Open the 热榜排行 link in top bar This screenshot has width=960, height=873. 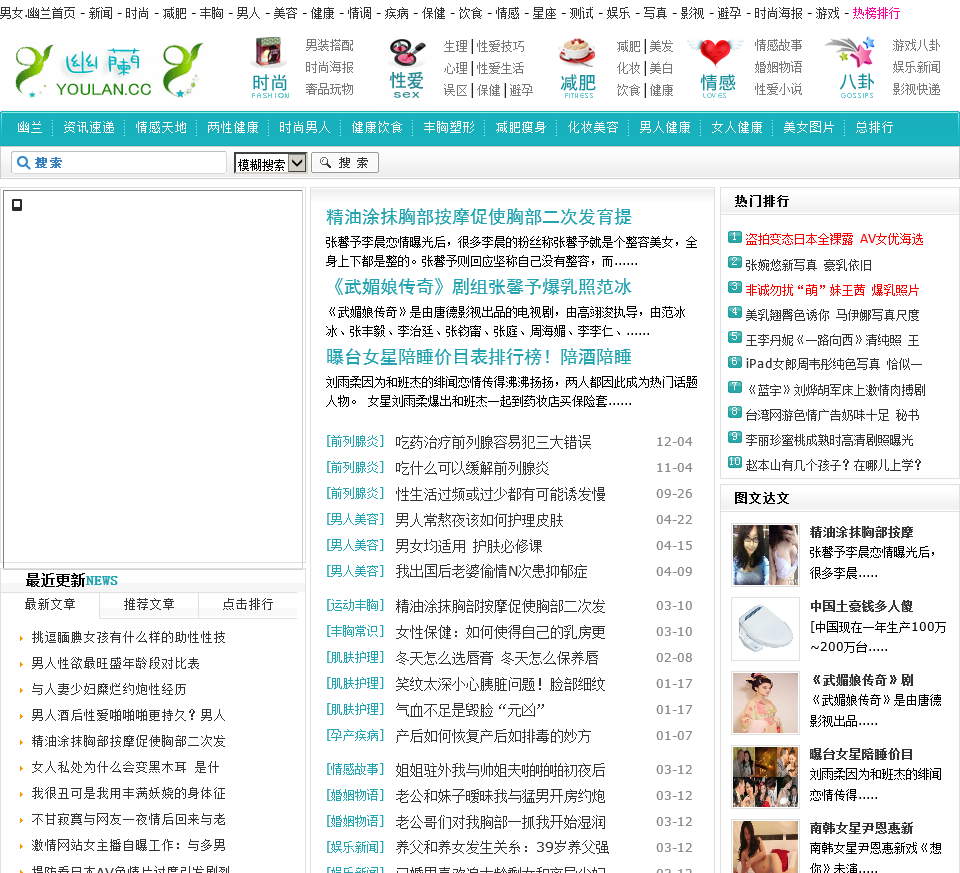pyautogui.click(x=876, y=13)
